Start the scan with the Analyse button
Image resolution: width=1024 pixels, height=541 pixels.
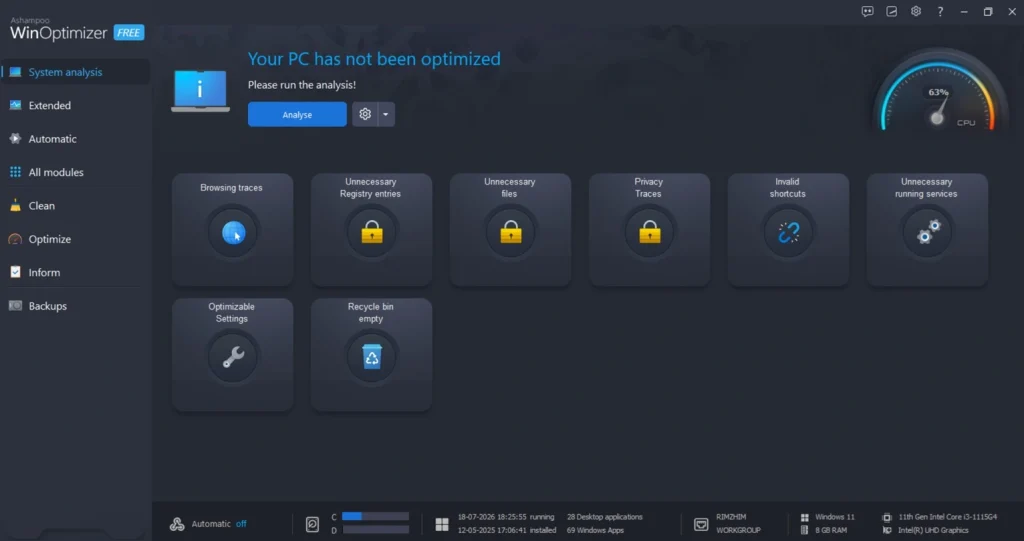(x=297, y=114)
